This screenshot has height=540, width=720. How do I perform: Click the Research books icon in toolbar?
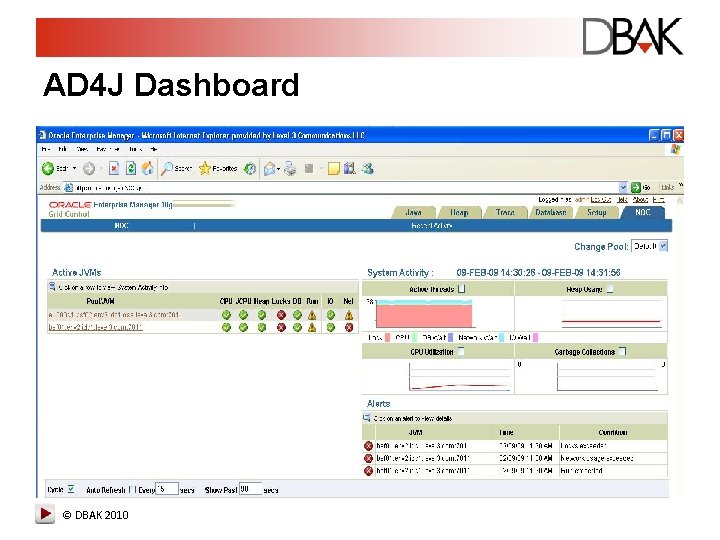350,169
